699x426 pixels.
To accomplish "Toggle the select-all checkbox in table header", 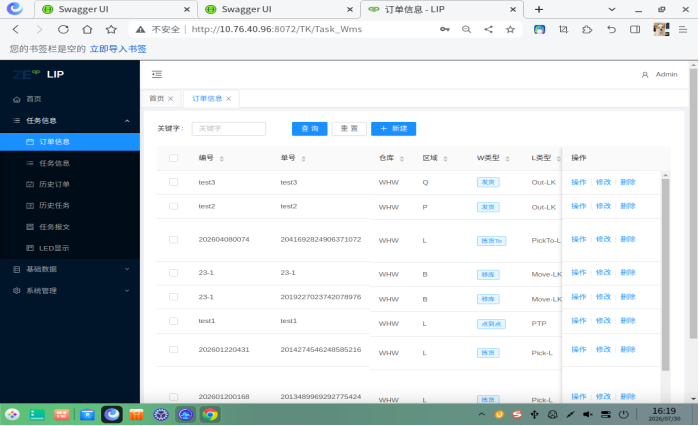I will point(173,158).
